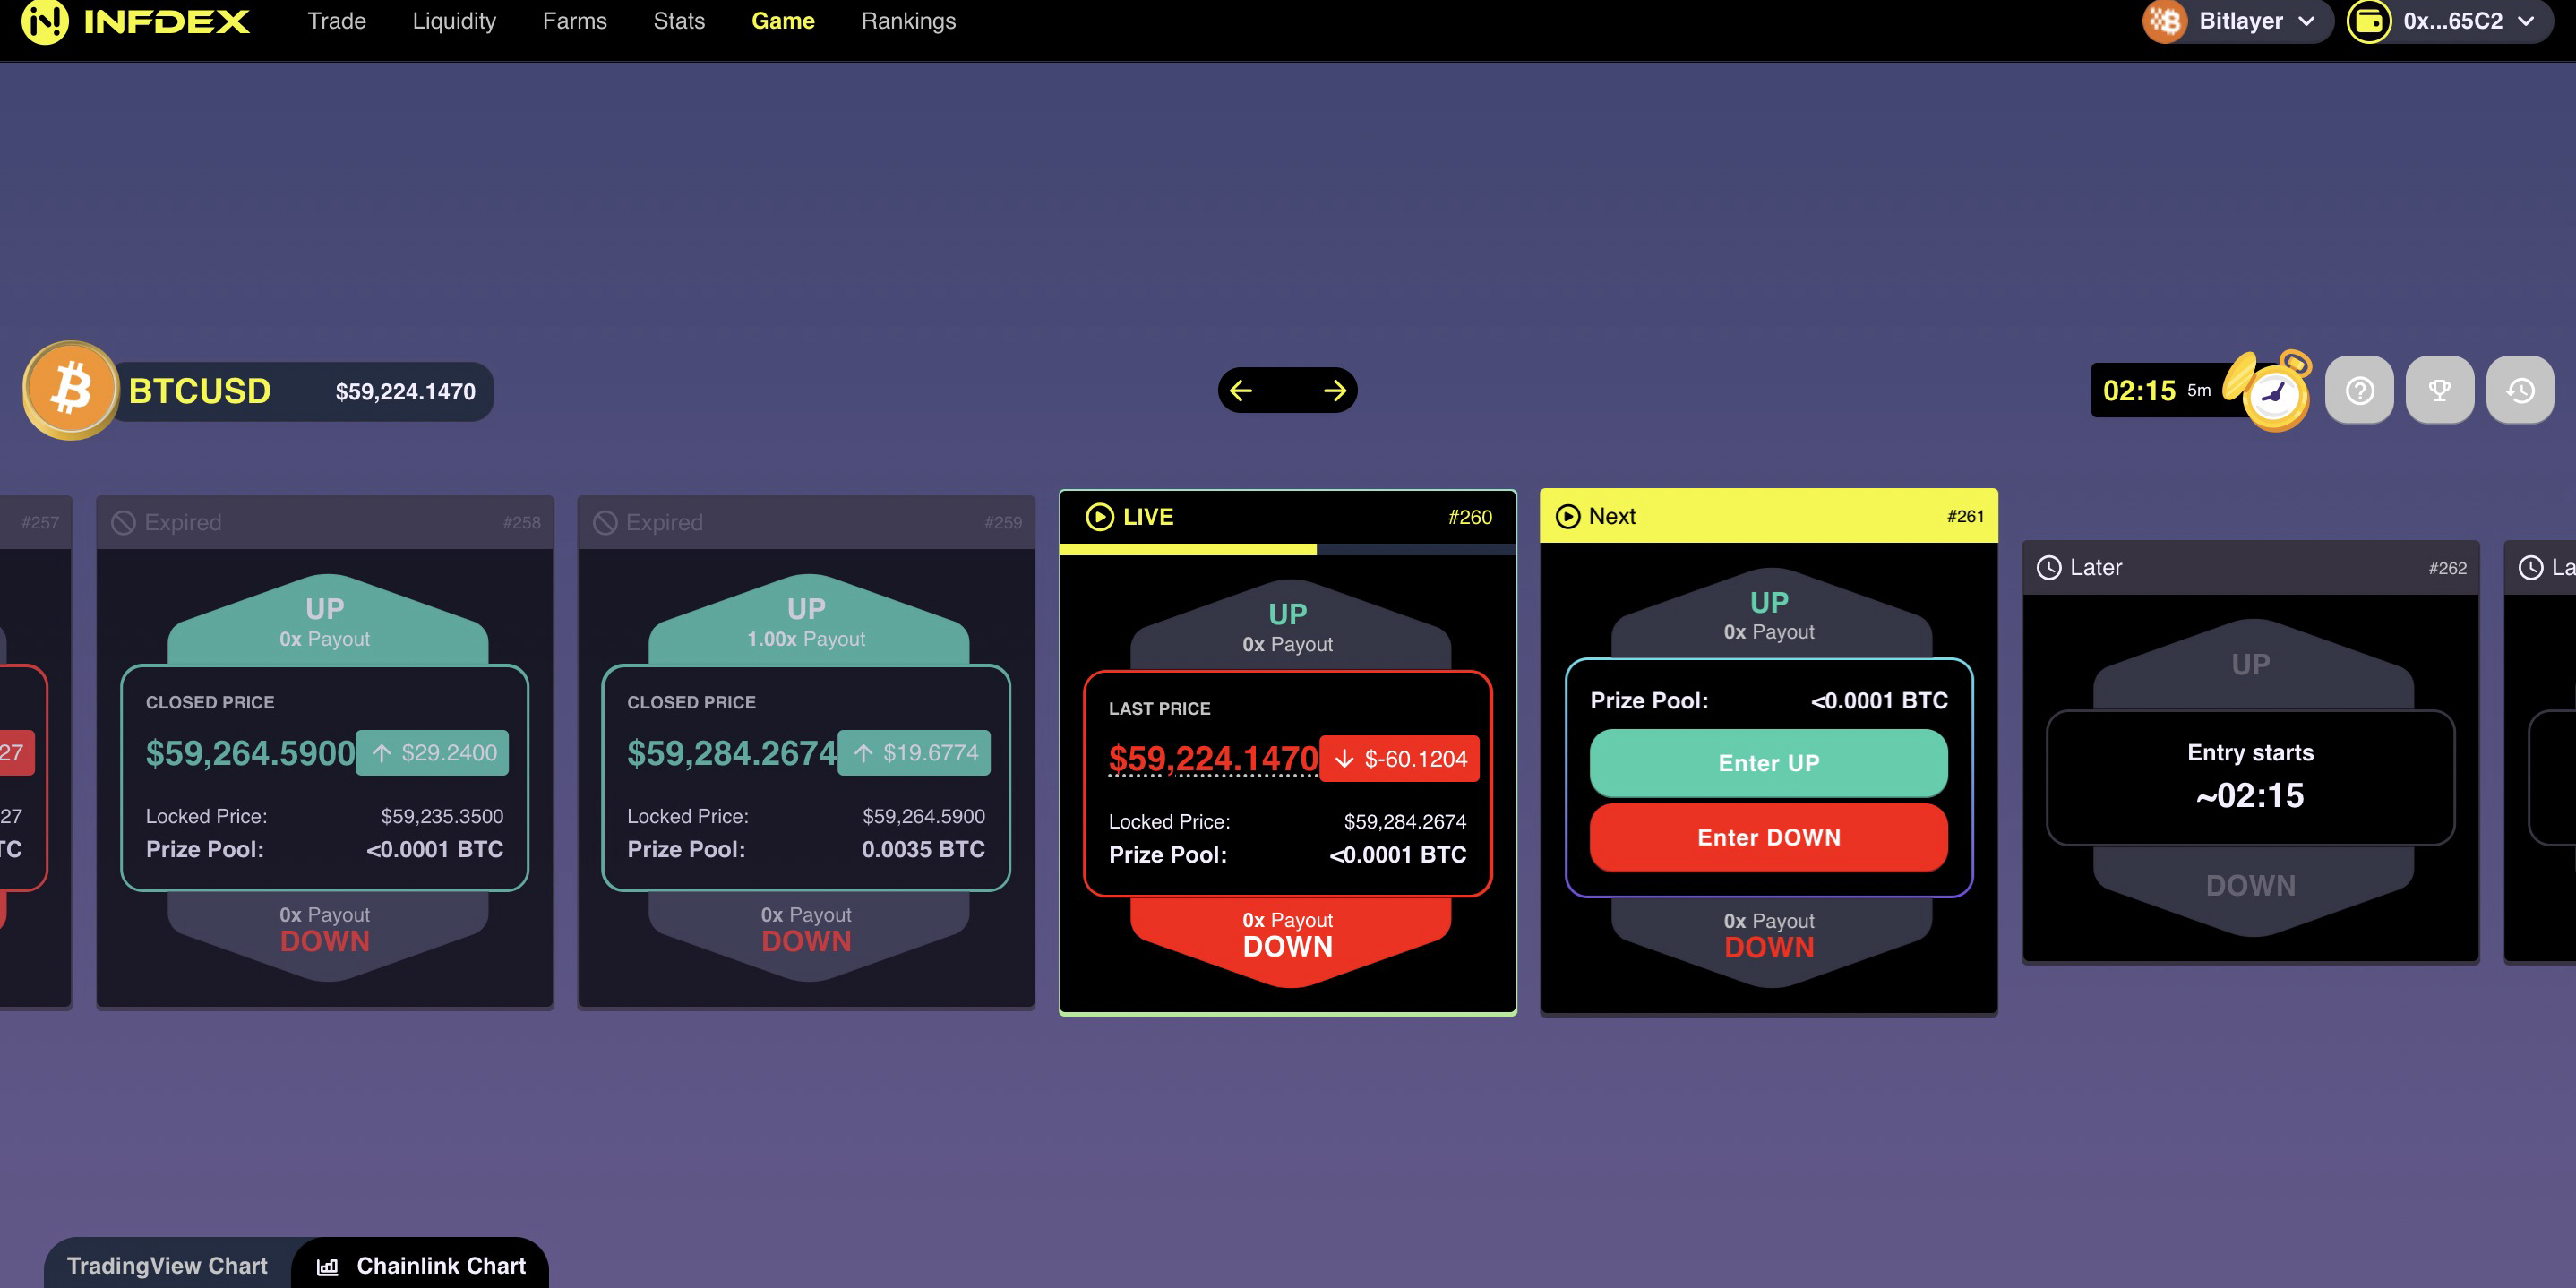Open the leaderboard trophy button
This screenshot has height=1288, width=2576.
(x=2440, y=390)
